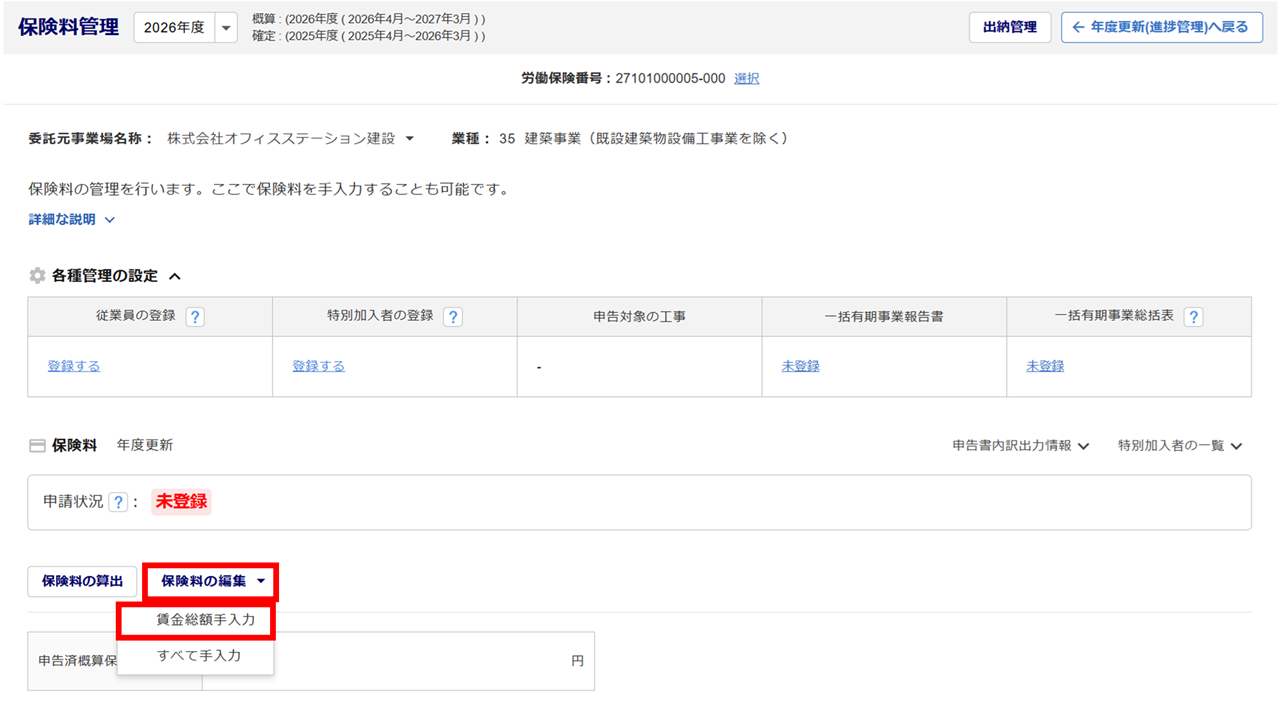Click help icon beside 一括有期事業総括表
Screen dimensions: 1280x702
[1193, 317]
